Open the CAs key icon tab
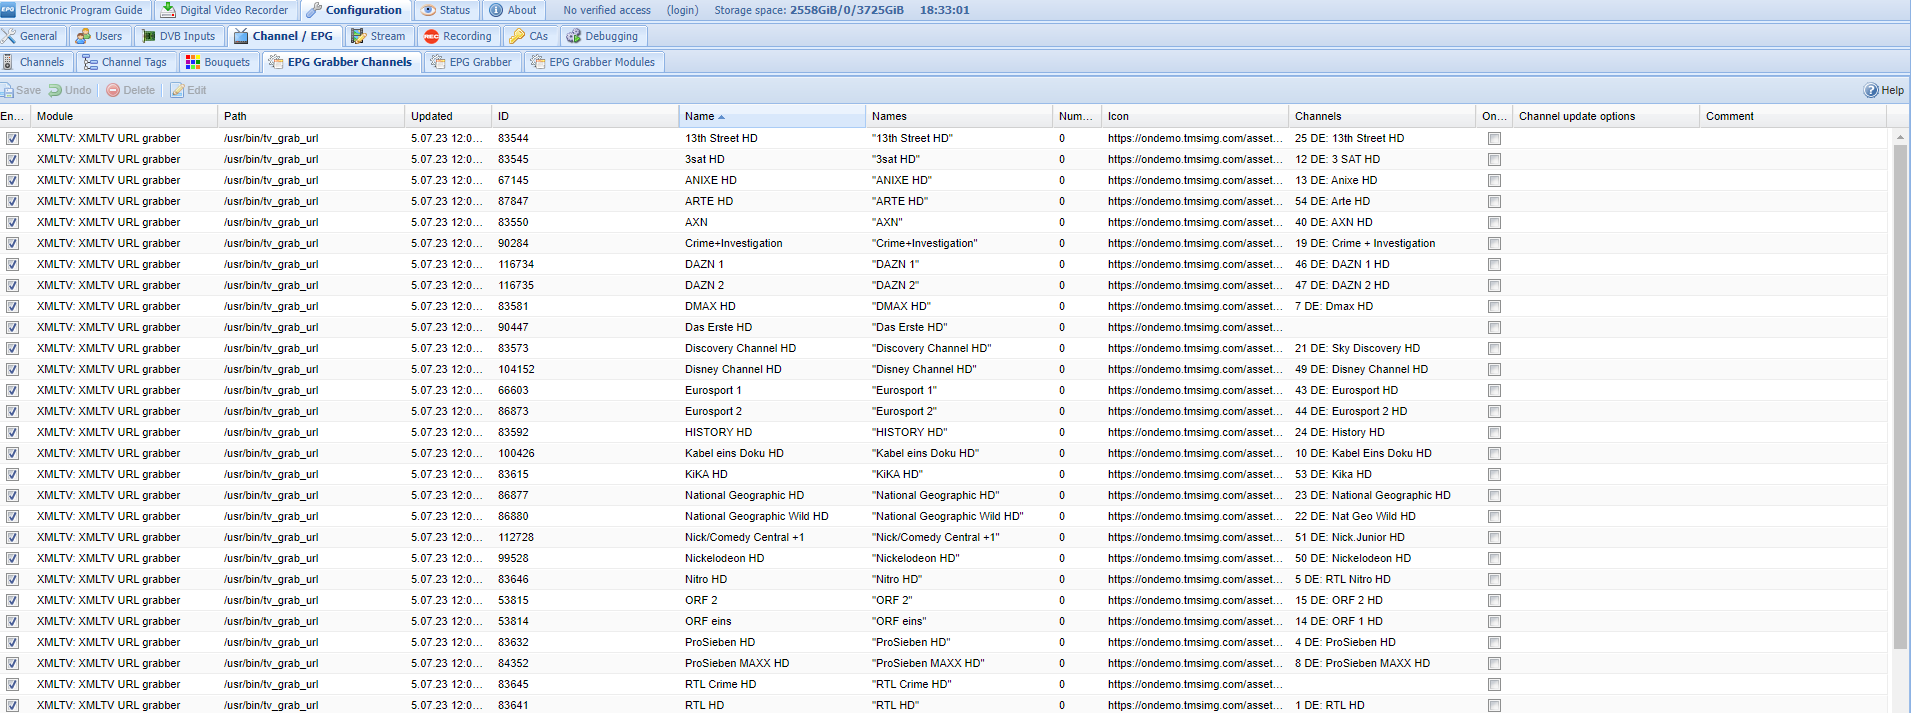This screenshot has height=713, width=1911. [x=529, y=36]
